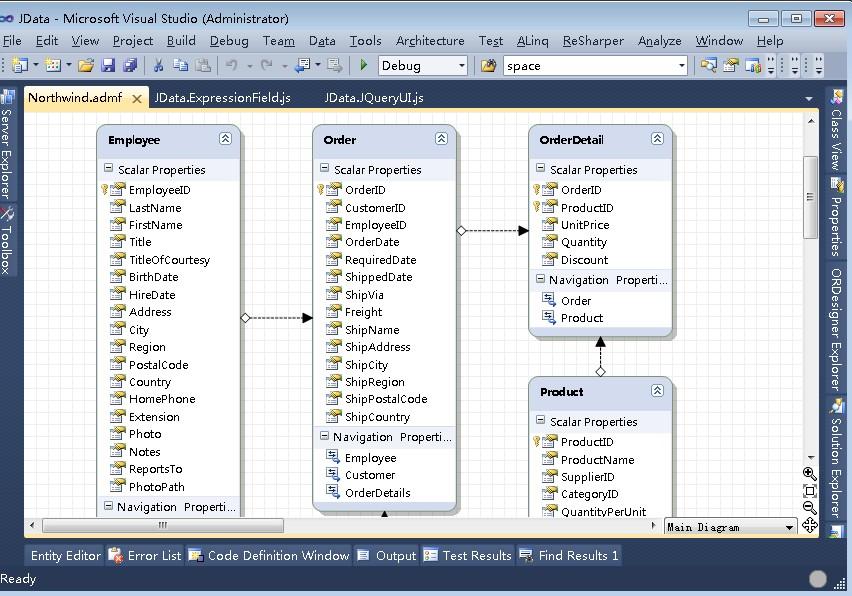The height and width of the screenshot is (596, 852).
Task: Open the File menu
Action: pyautogui.click(x=11, y=41)
